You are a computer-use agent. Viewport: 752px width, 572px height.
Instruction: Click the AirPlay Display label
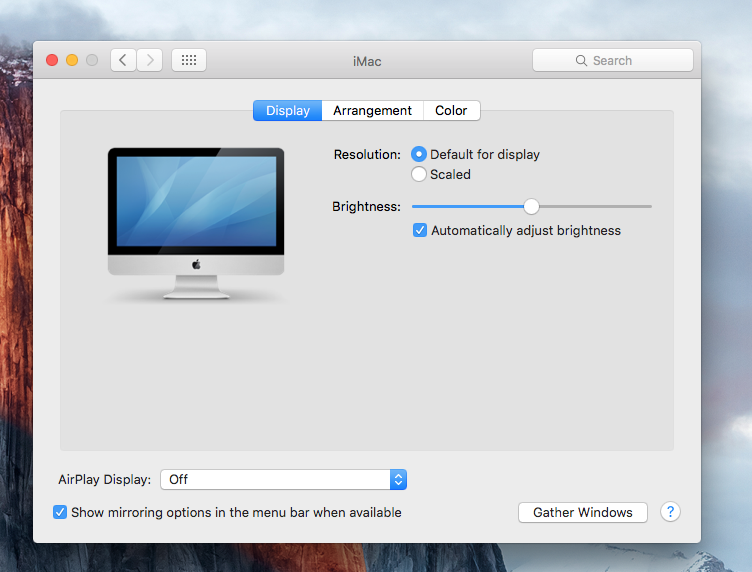coord(105,479)
